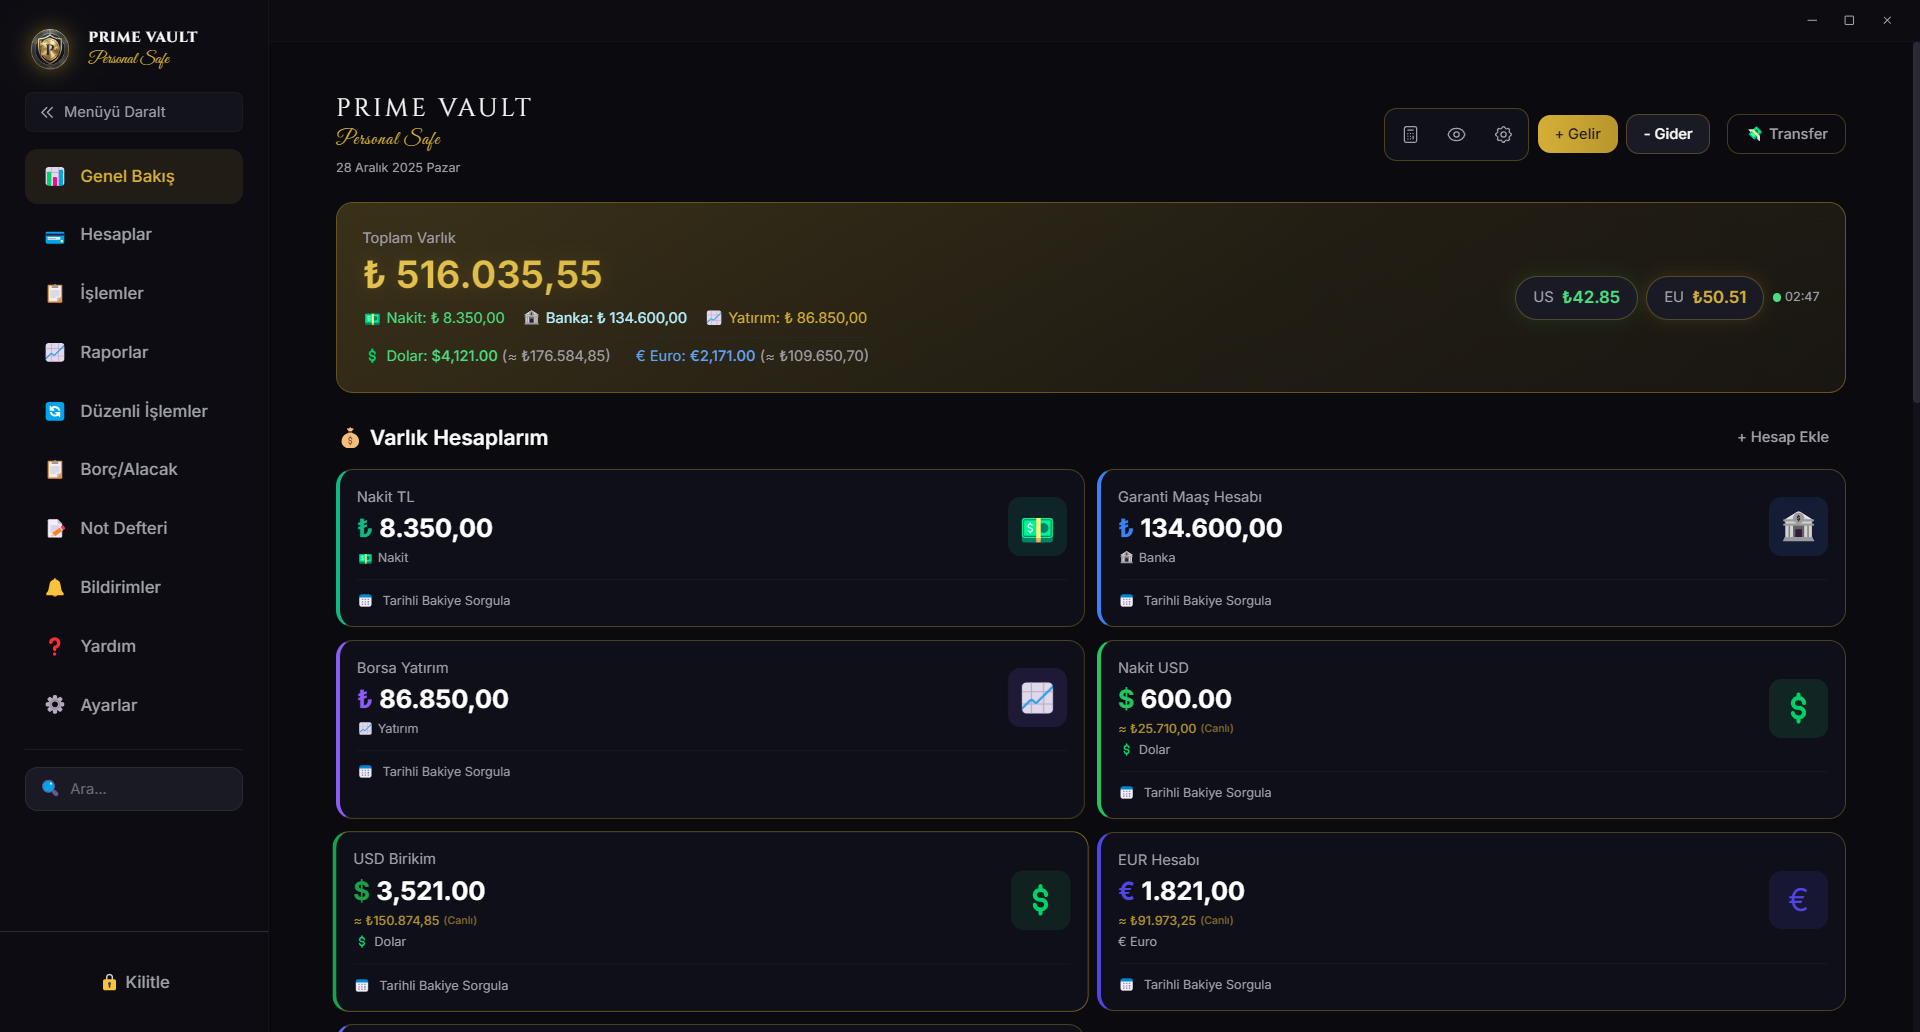This screenshot has height=1032, width=1920.
Task: Click the bank icon on Garanti Maaş Hesabı
Action: click(x=1797, y=526)
